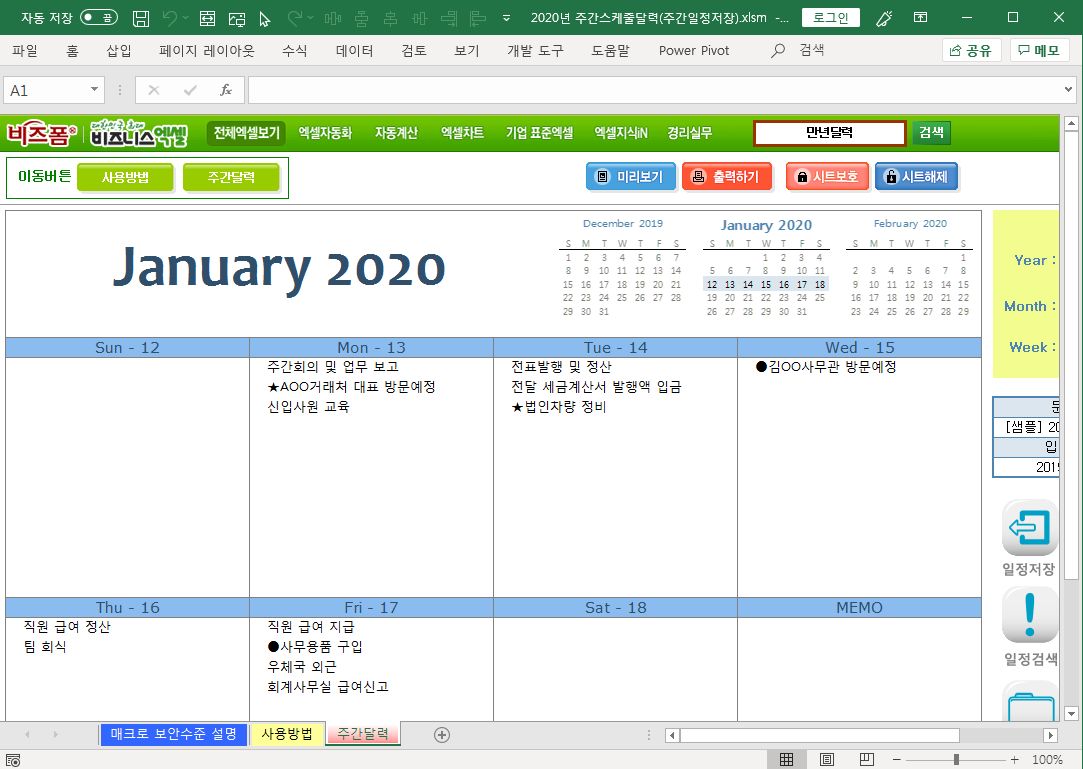Click the magnifier 검색 search icon in ribbon

tap(778, 50)
